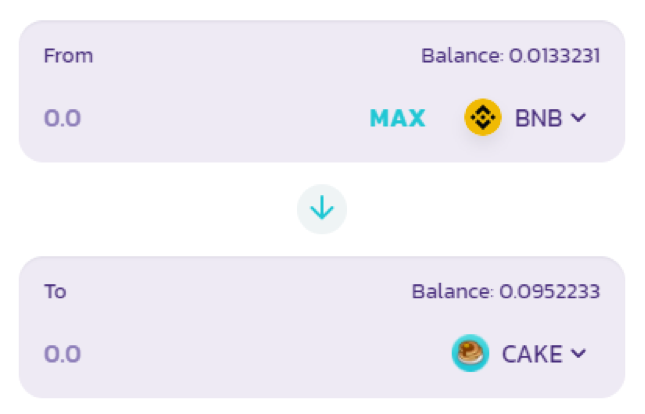The width and height of the screenshot is (645, 414).
Task: Click the From balance value 0.0133231
Action: pyautogui.click(x=555, y=56)
